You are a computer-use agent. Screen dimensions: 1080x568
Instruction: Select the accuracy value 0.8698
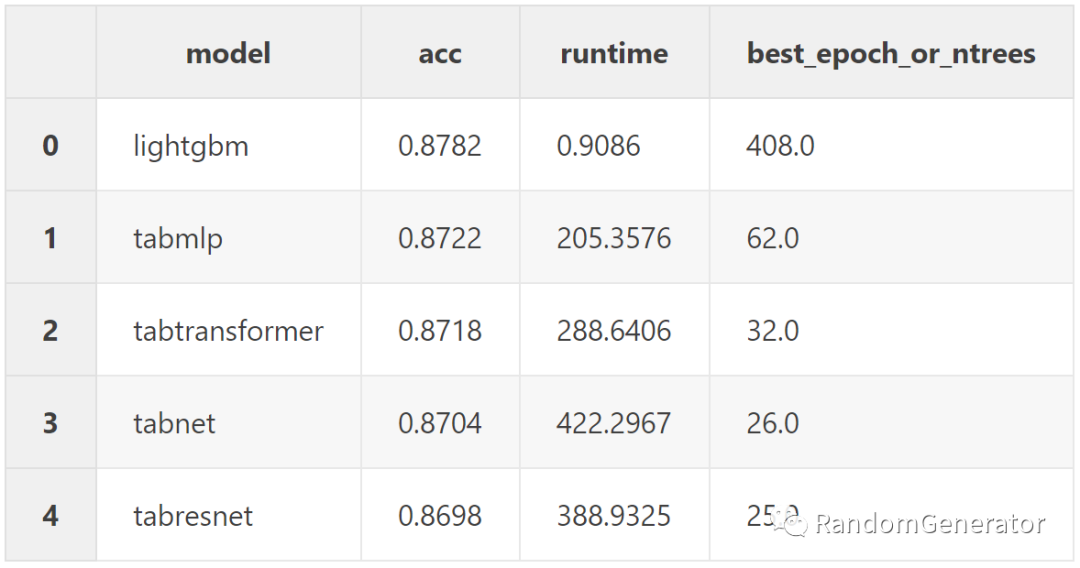click(x=440, y=516)
